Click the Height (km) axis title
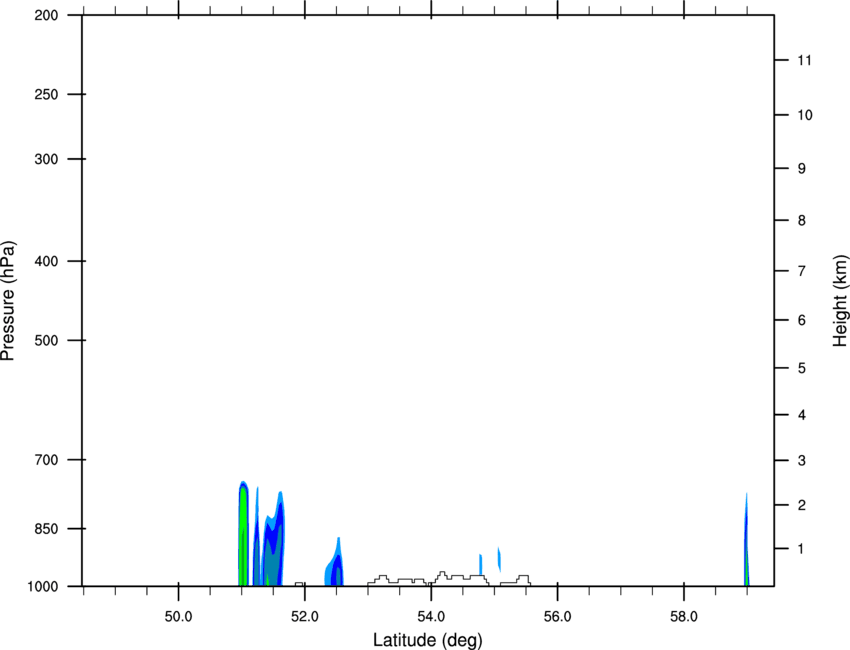Viewport: 850px width, 650px height. tap(840, 301)
